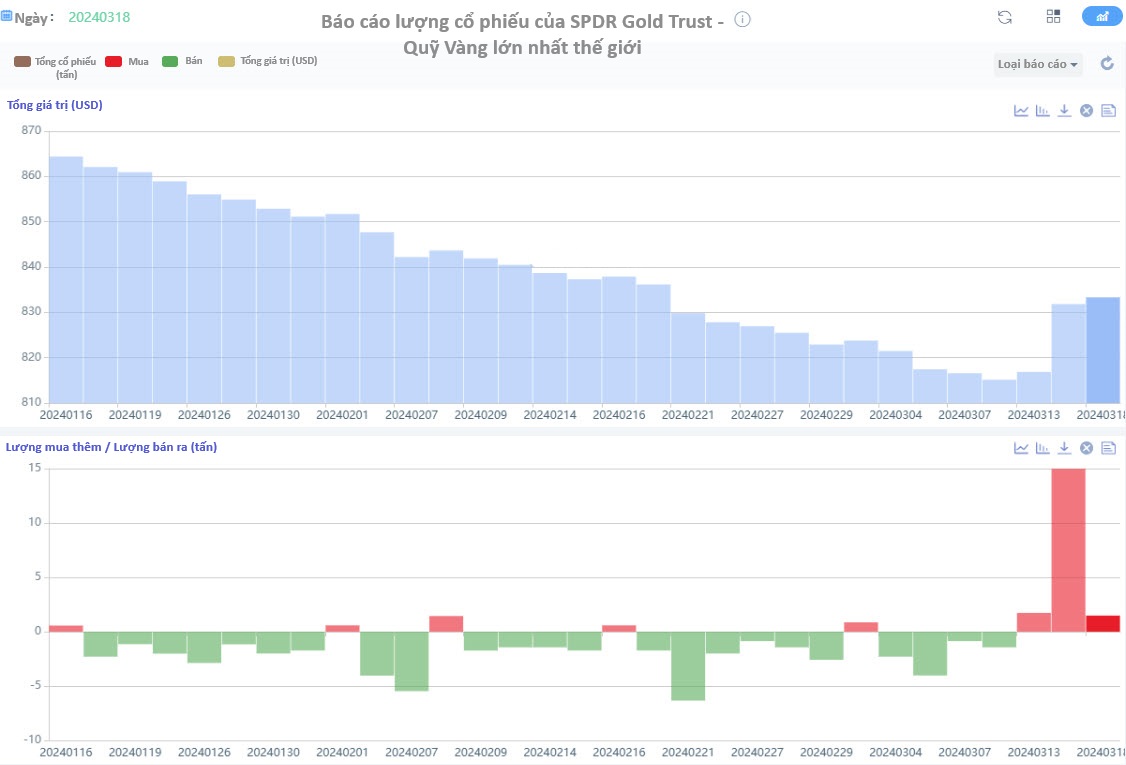The height and width of the screenshot is (765, 1126).
Task: Select the 20240221 bar in the top chart
Action: [688, 357]
